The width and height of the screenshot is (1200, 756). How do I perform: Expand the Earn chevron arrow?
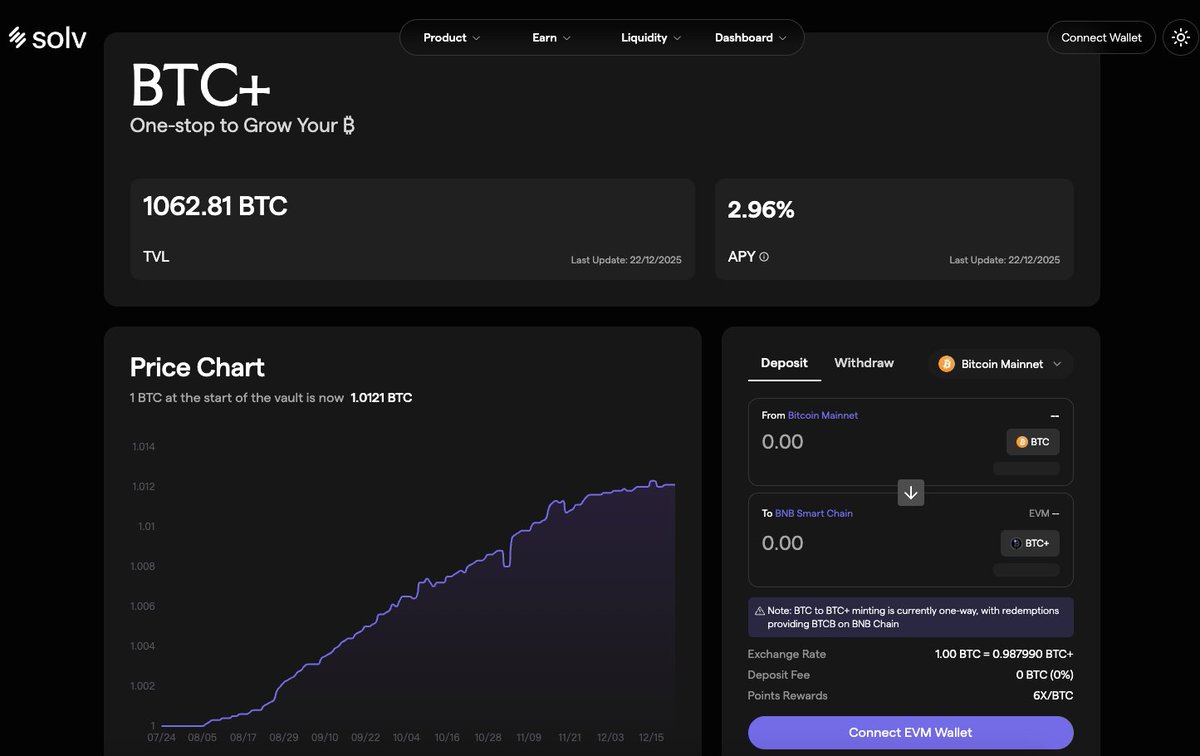coord(566,38)
